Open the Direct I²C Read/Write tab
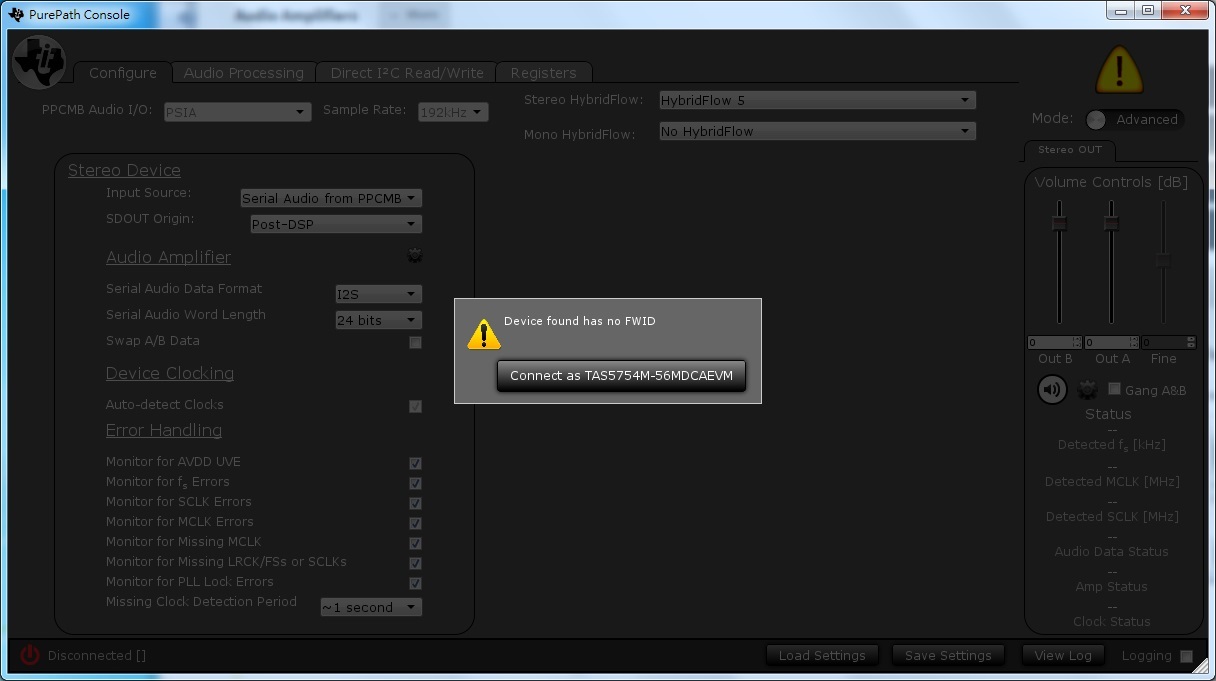This screenshot has height=681, width=1216. point(407,73)
